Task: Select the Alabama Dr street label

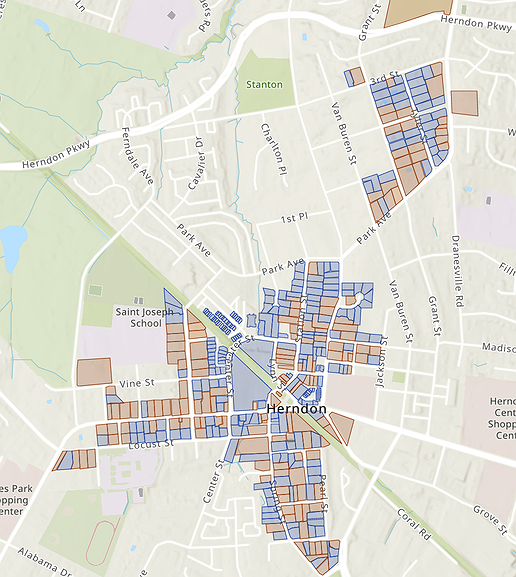Action: click(x=45, y=562)
